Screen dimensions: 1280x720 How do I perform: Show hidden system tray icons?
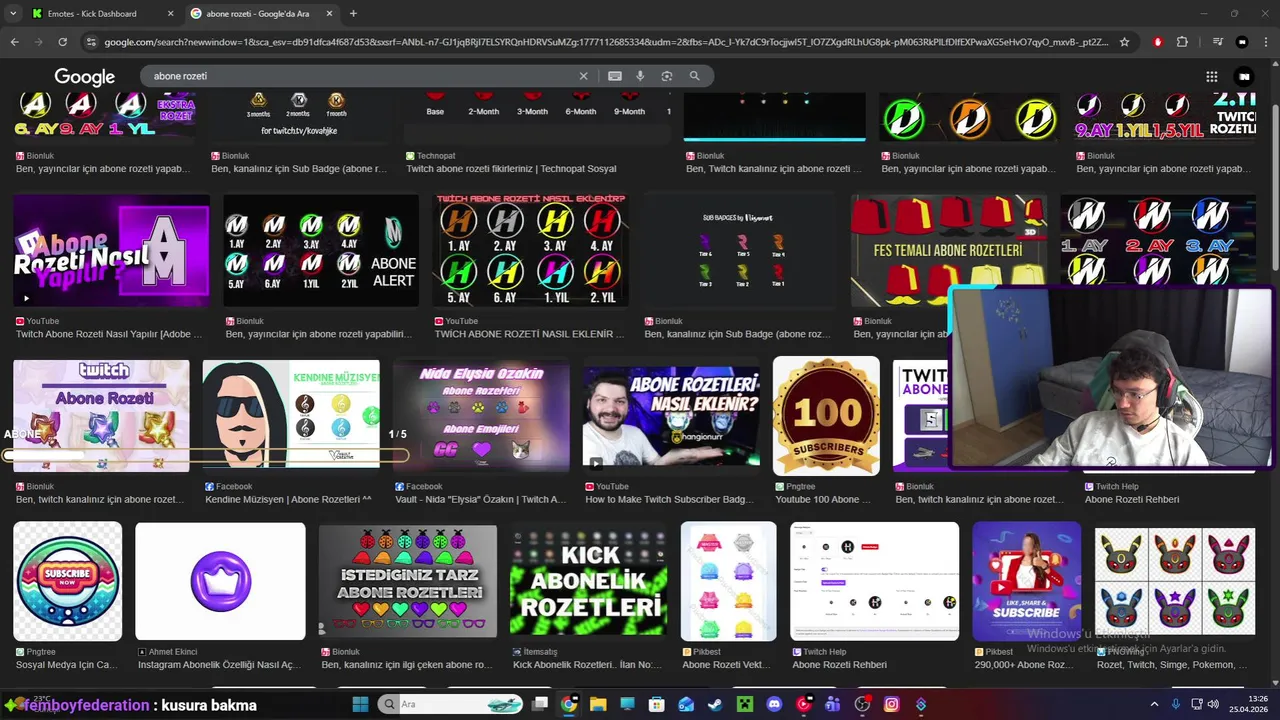[1154, 704]
